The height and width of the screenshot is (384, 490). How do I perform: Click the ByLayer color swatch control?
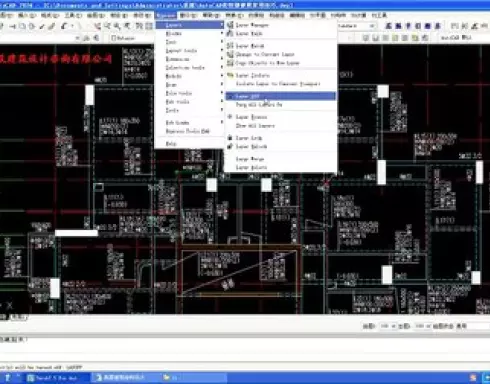click(123, 38)
